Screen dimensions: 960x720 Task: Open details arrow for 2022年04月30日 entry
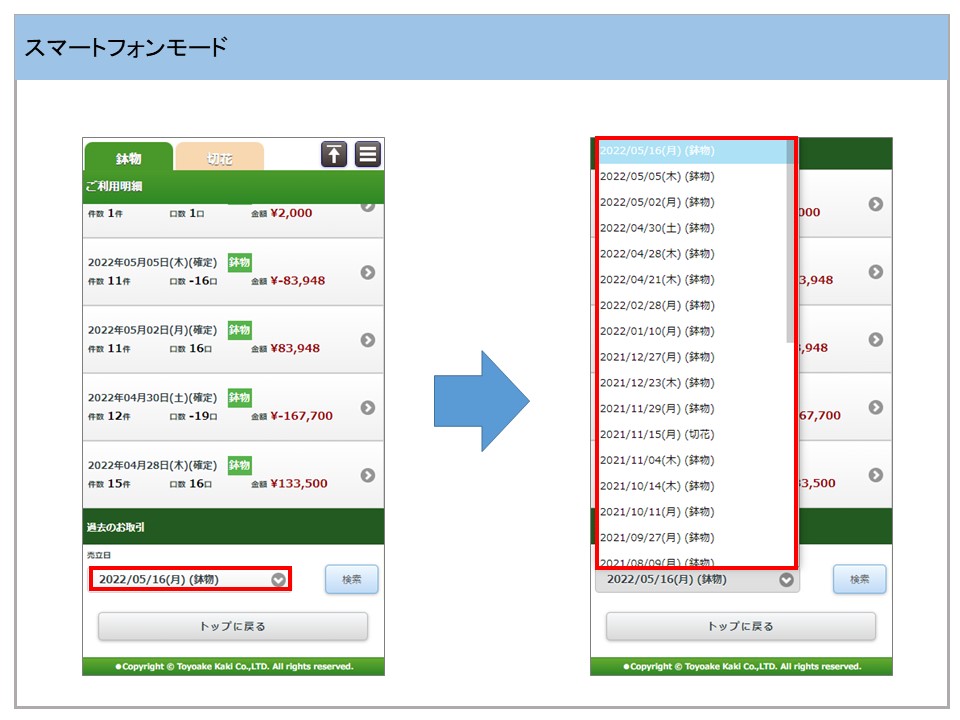(367, 408)
